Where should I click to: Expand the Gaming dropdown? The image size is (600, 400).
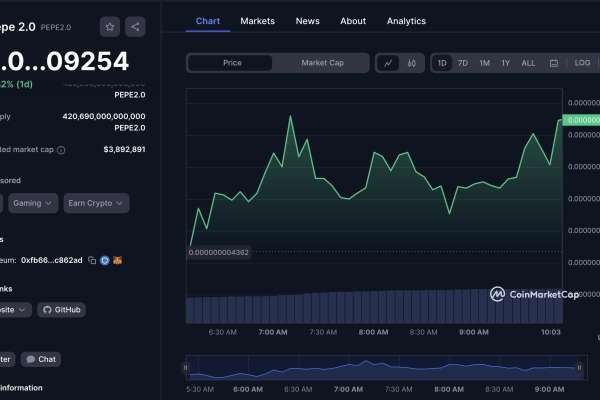click(x=33, y=203)
